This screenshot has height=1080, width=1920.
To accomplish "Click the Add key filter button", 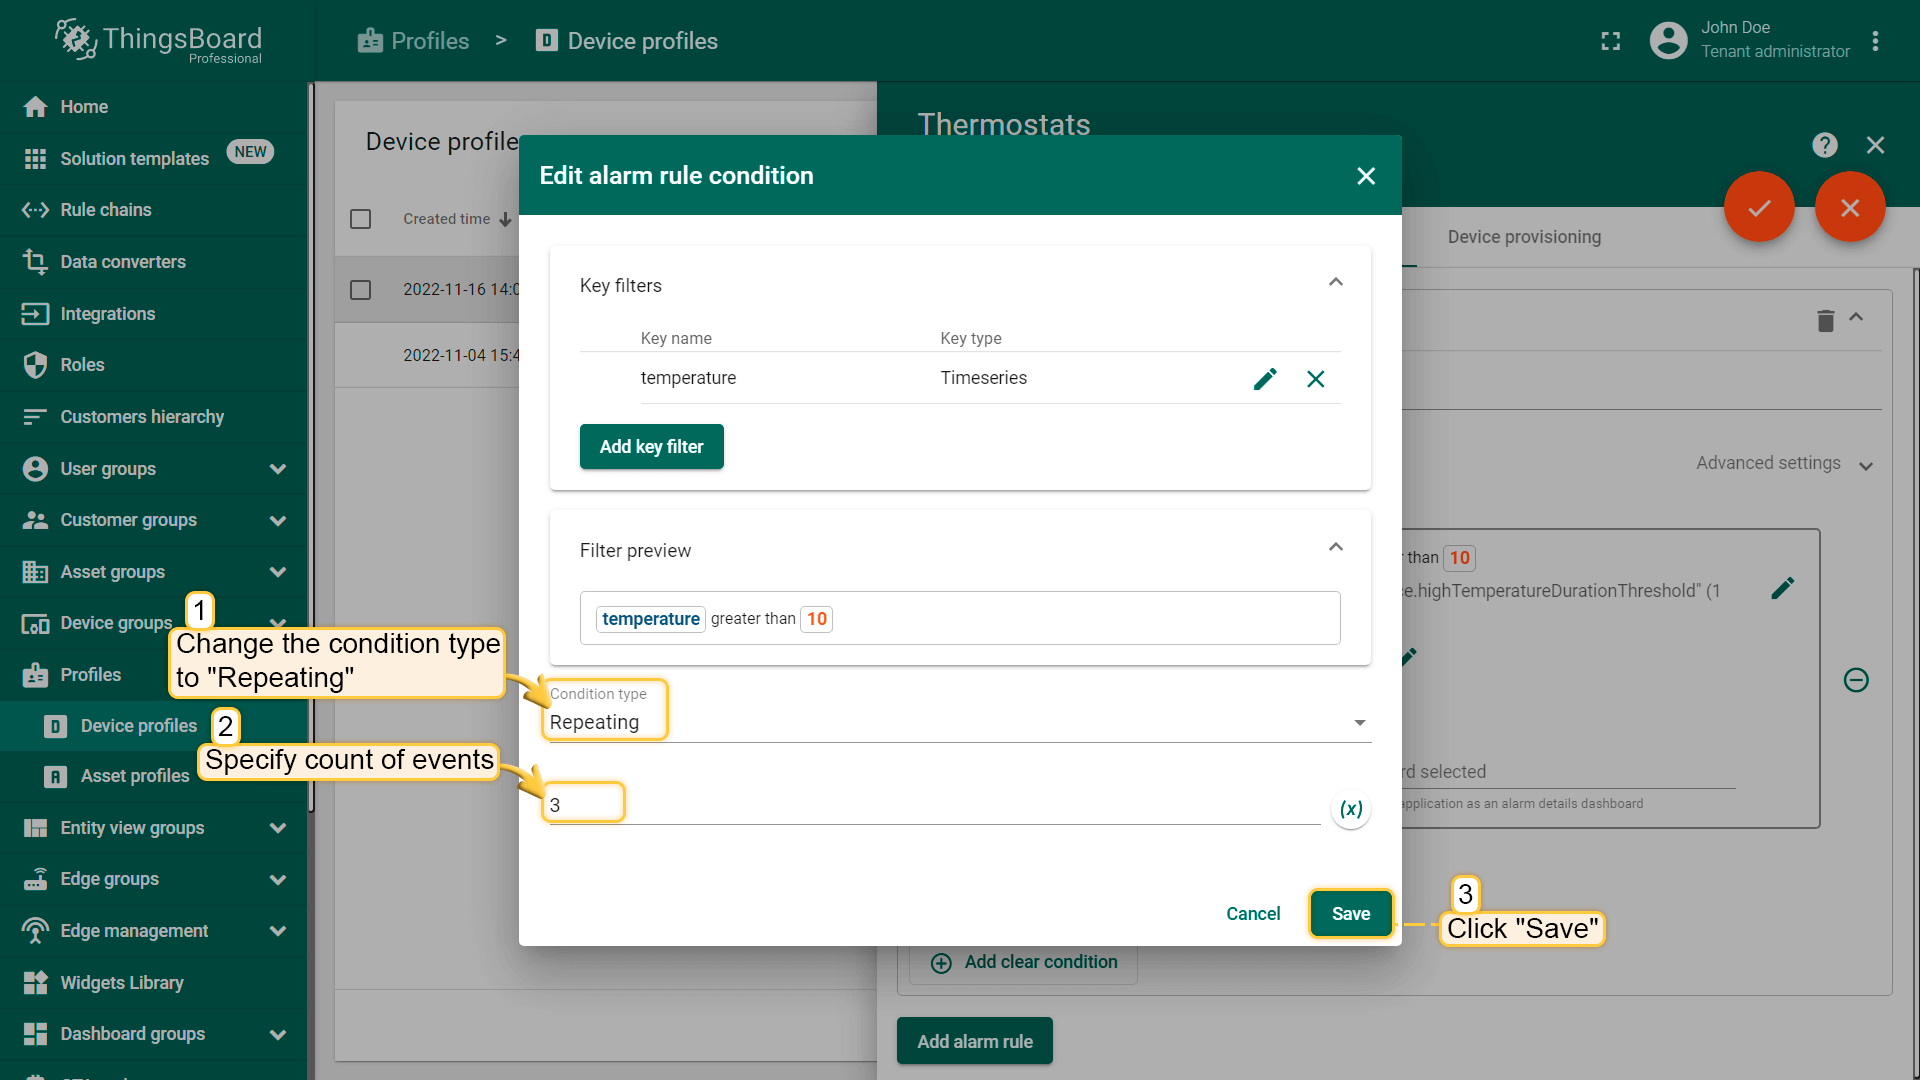I will coord(652,447).
